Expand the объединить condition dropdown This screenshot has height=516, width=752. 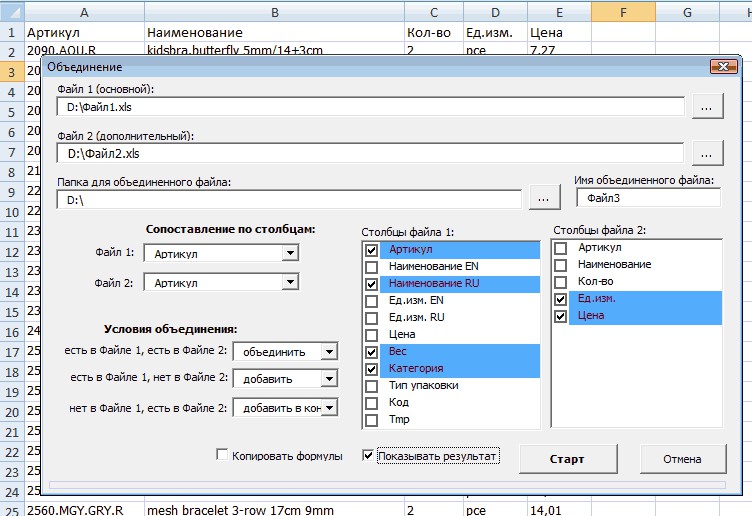pos(329,352)
